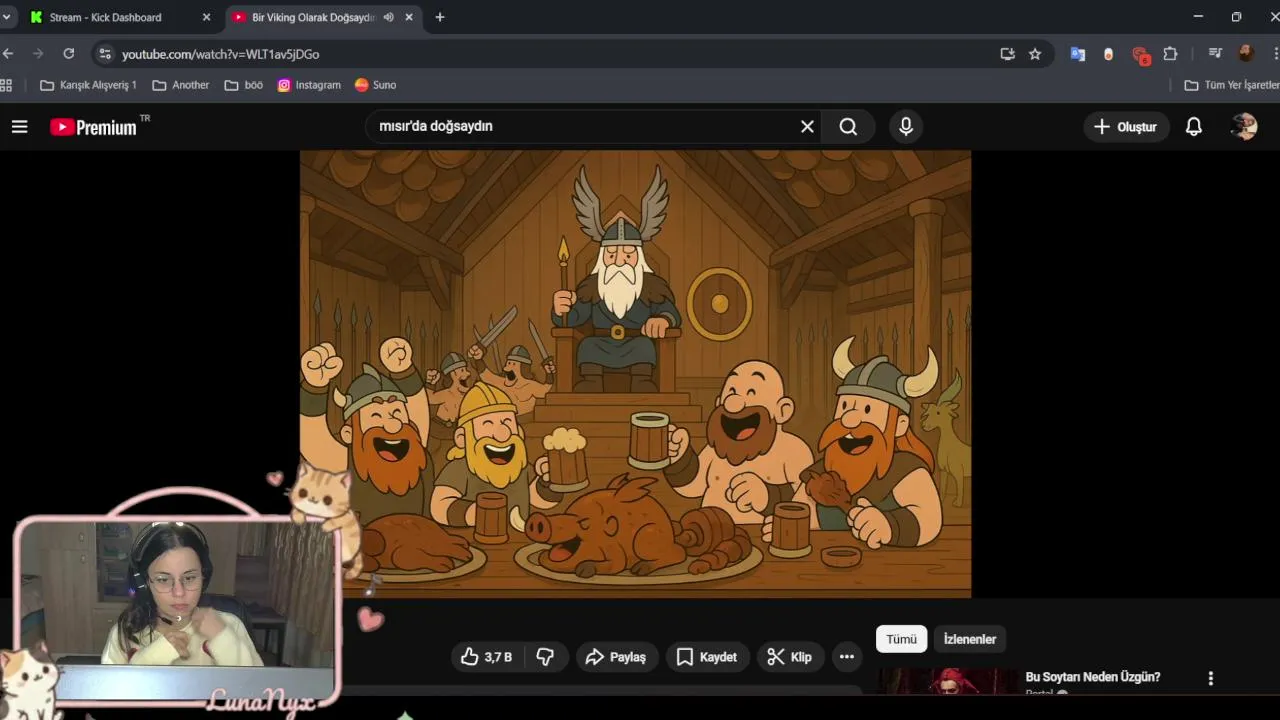Click the 'Oluştur' create button
Image resolution: width=1280 pixels, height=720 pixels.
coord(1126,127)
